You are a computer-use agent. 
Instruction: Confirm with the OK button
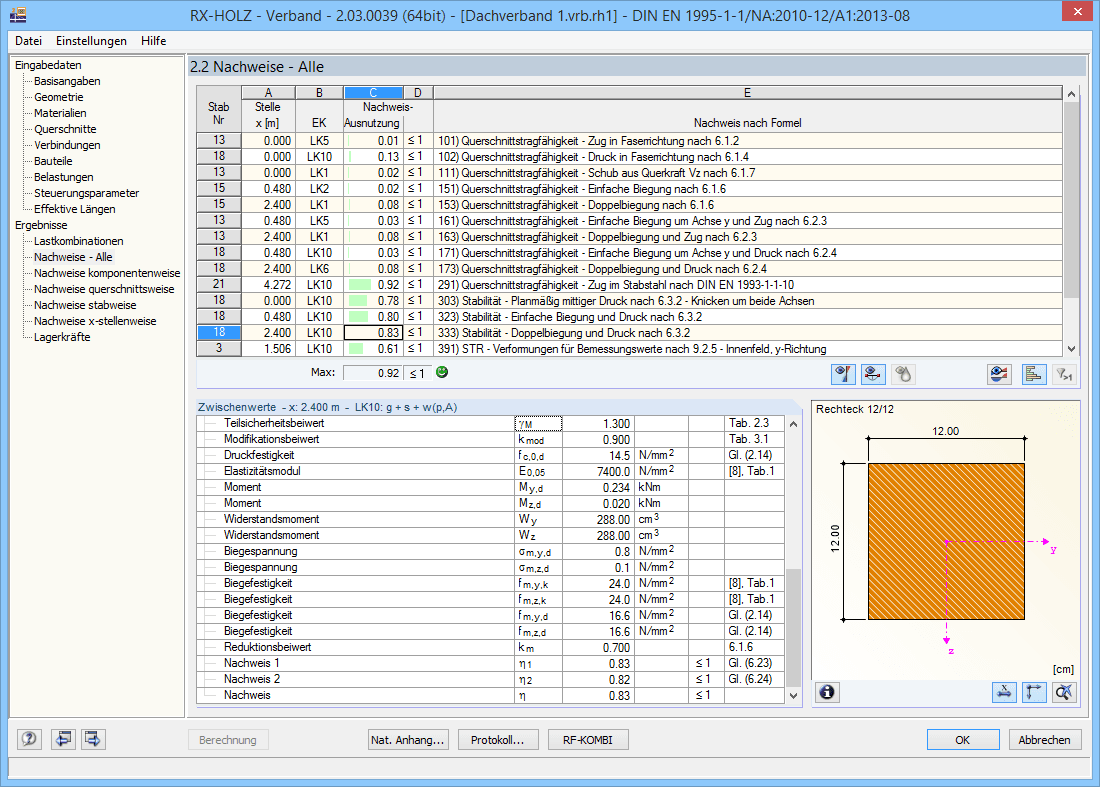(x=962, y=740)
